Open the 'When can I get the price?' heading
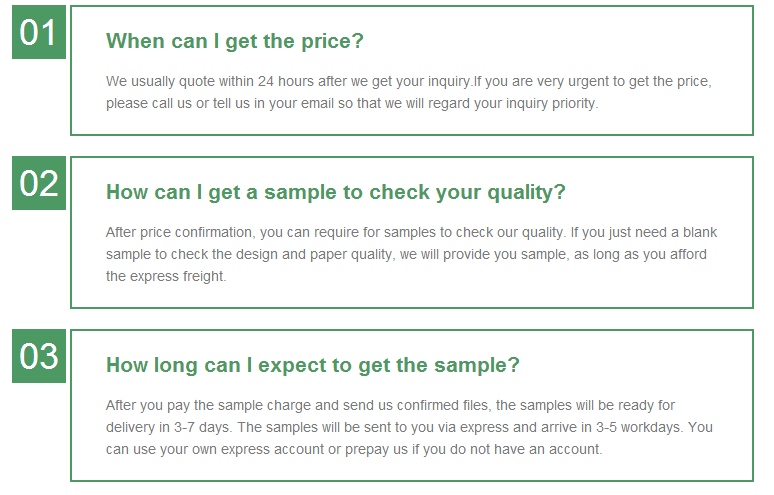Image resolution: width=774 pixels, height=495 pixels. pyautogui.click(x=234, y=41)
